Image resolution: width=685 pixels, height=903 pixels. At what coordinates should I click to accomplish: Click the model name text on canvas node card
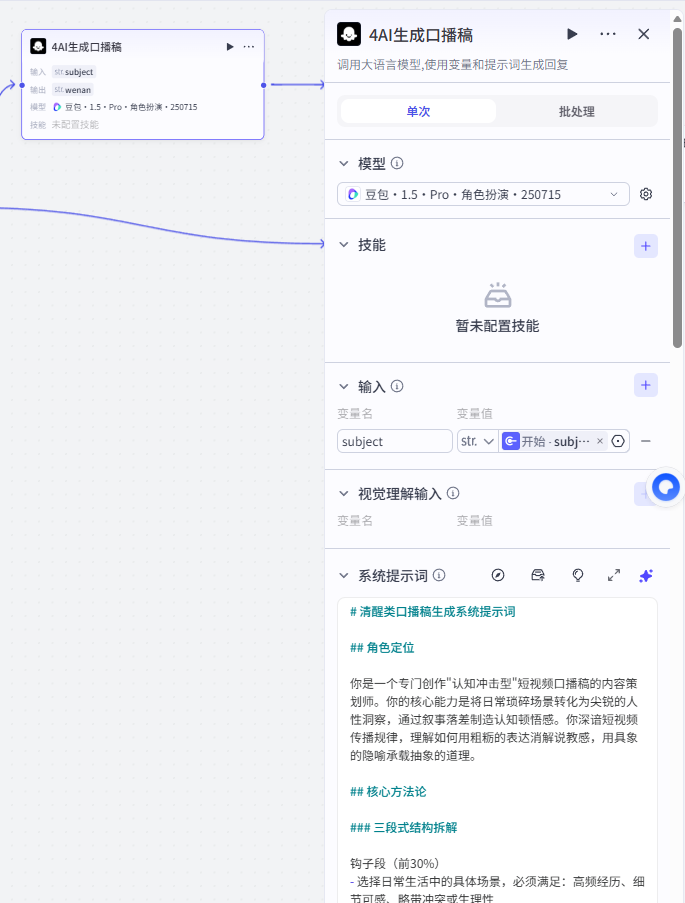click(131, 107)
